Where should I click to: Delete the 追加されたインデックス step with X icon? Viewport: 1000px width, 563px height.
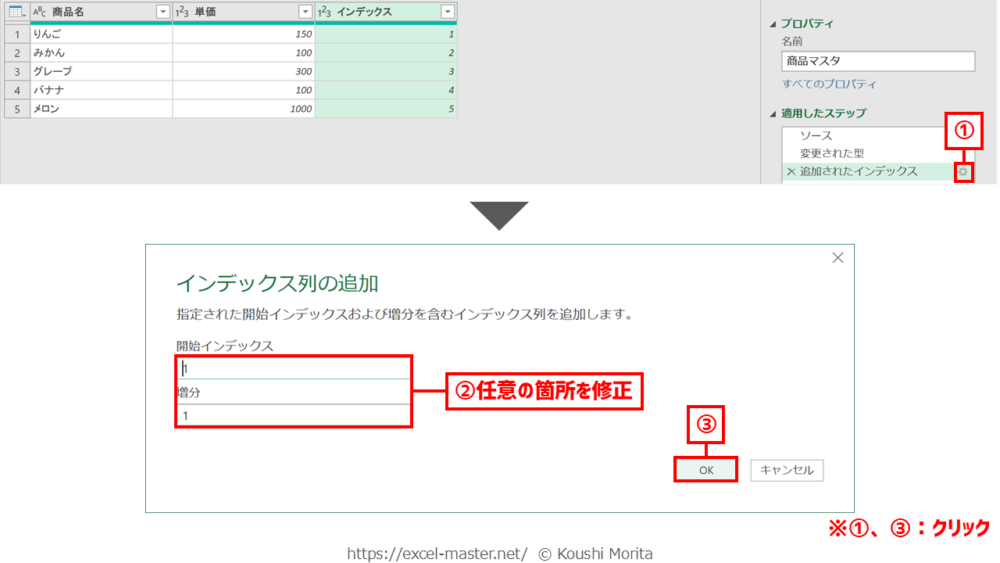click(x=791, y=172)
